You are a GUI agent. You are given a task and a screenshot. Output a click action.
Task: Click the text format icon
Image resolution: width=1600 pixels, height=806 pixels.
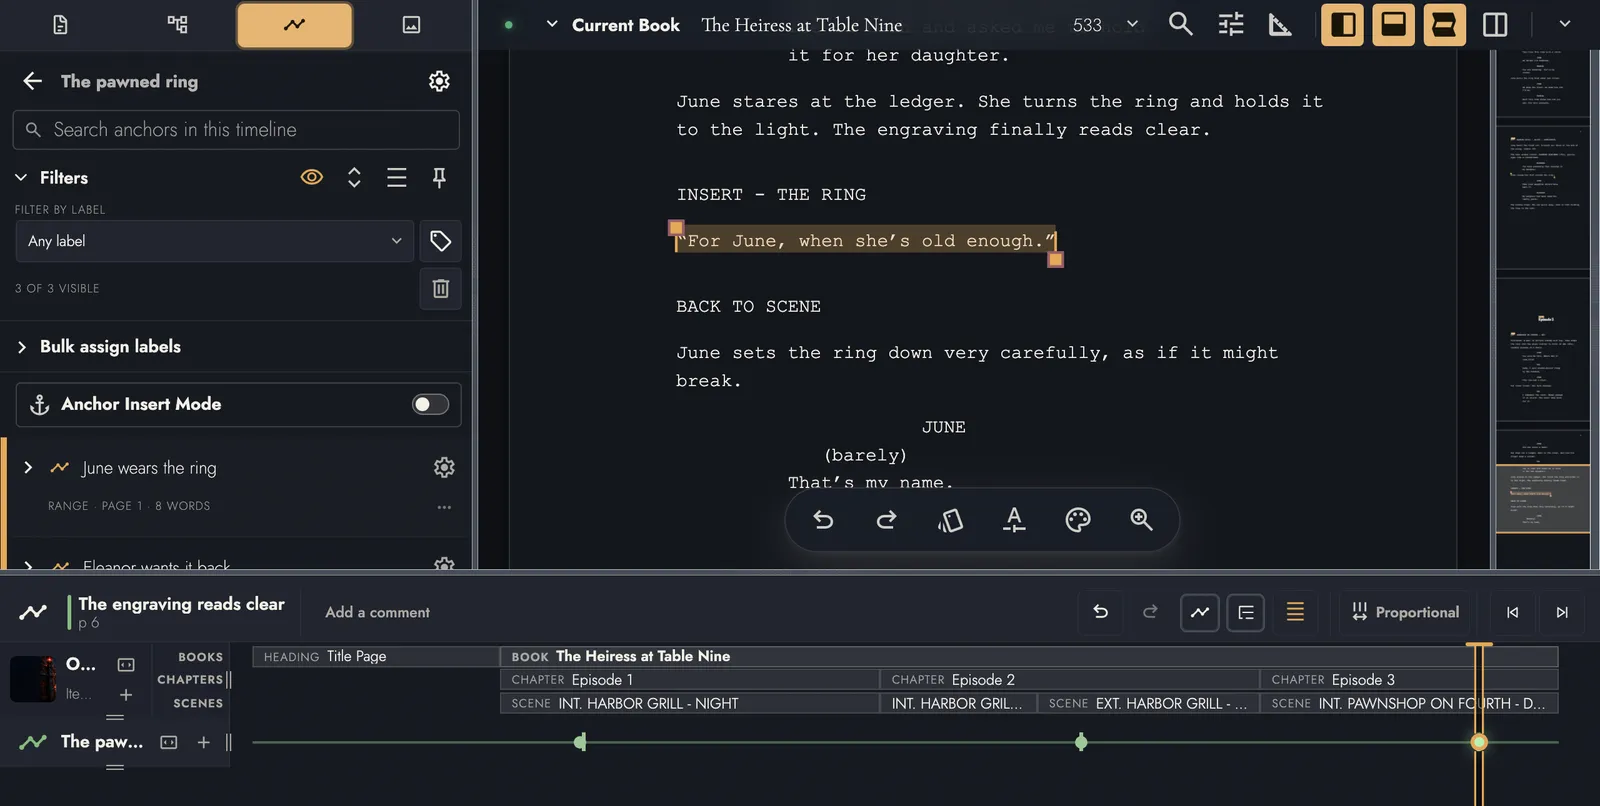(1014, 520)
